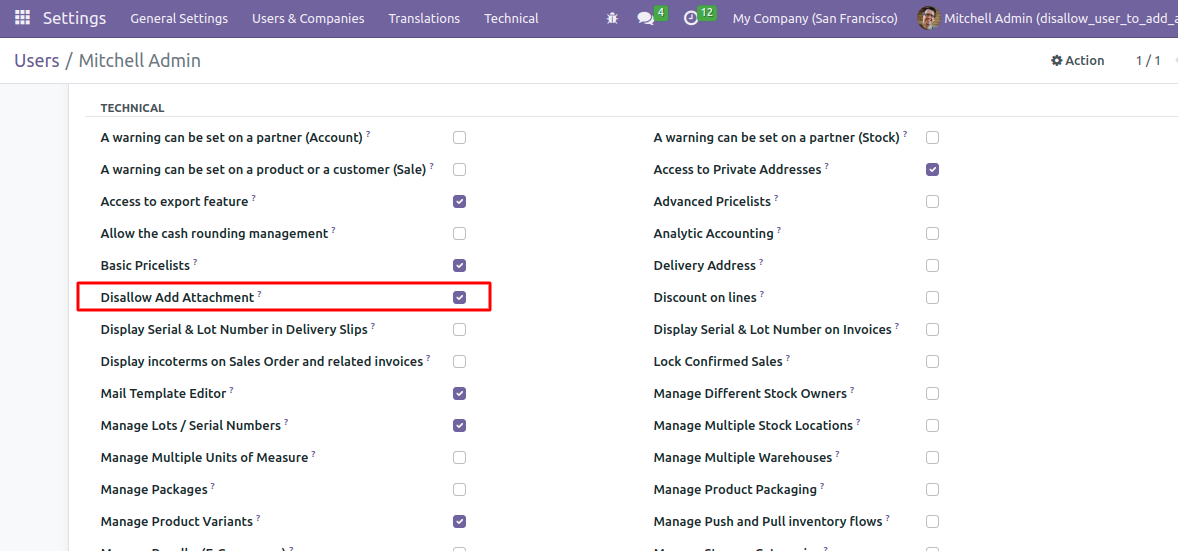Open the Users & Companies menu
The height and width of the screenshot is (551, 1178).
tap(308, 18)
